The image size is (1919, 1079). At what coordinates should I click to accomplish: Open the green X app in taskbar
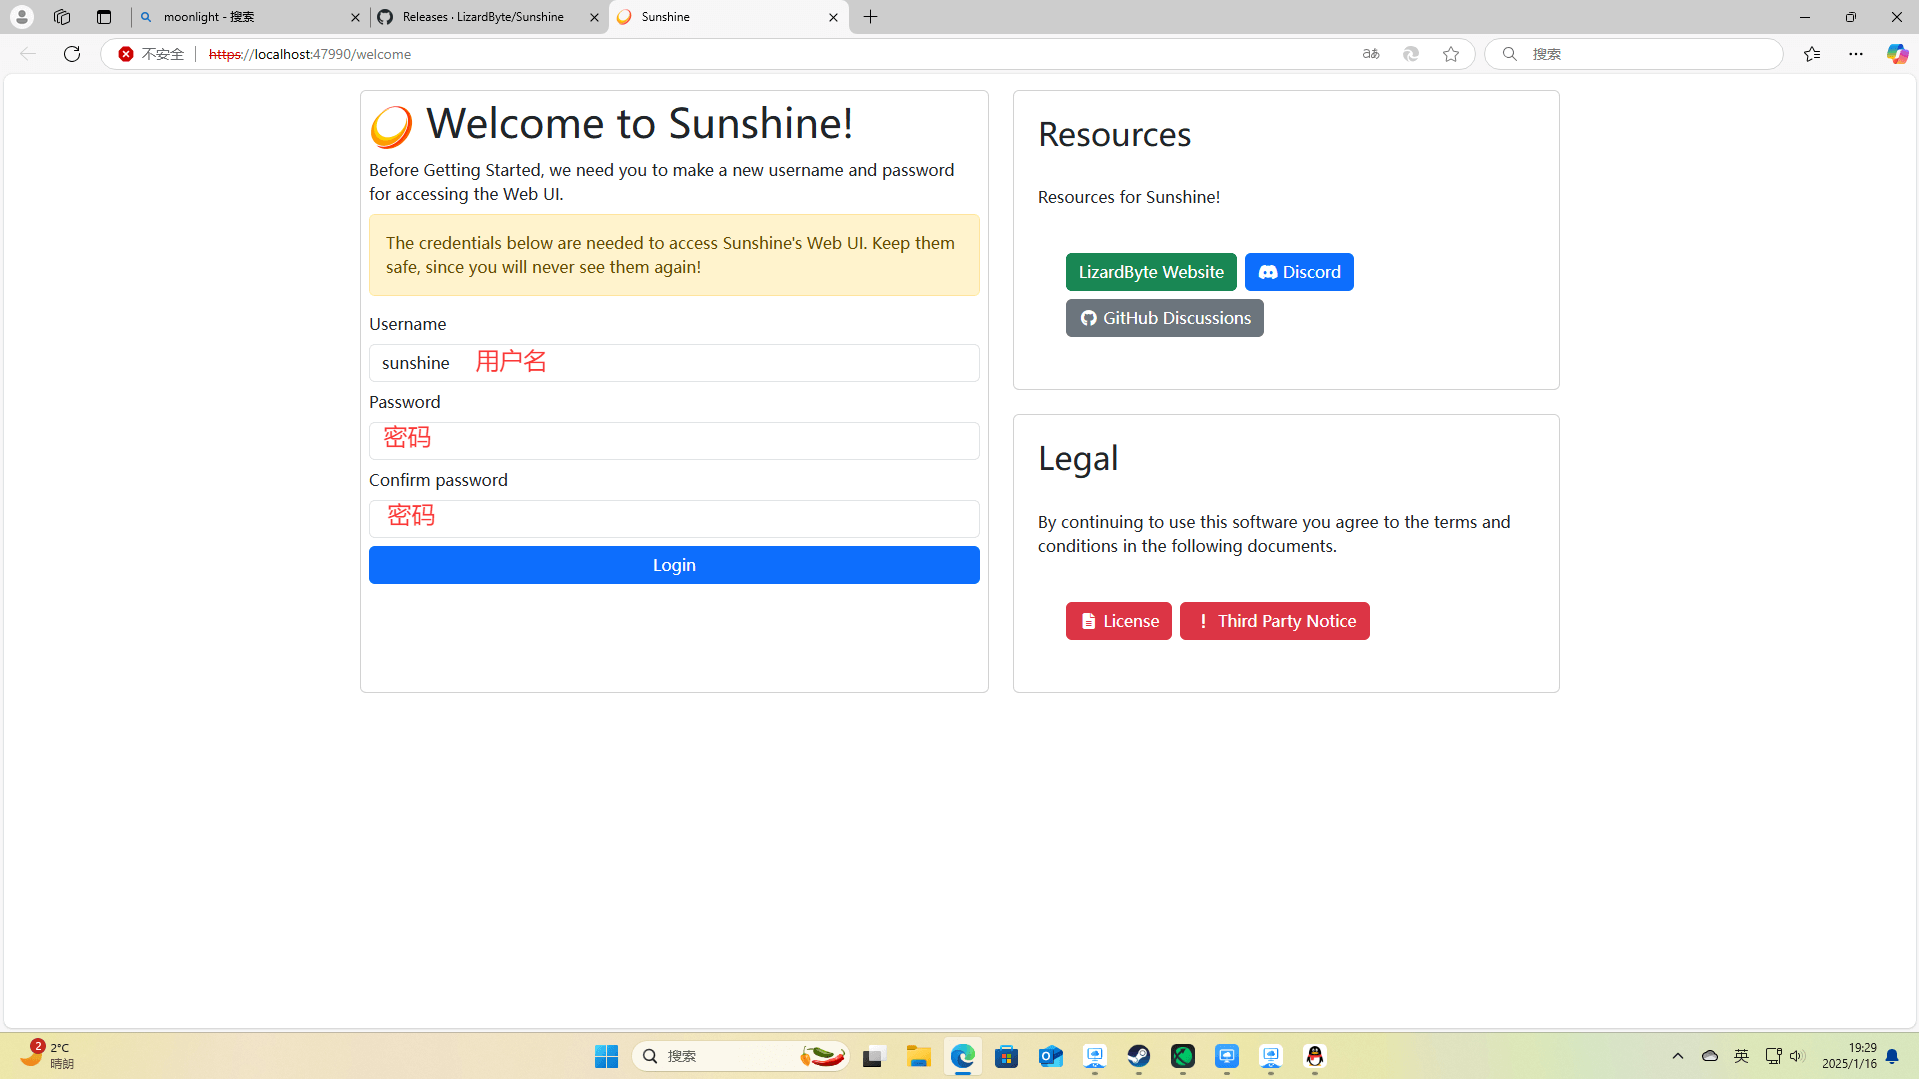click(x=1183, y=1056)
